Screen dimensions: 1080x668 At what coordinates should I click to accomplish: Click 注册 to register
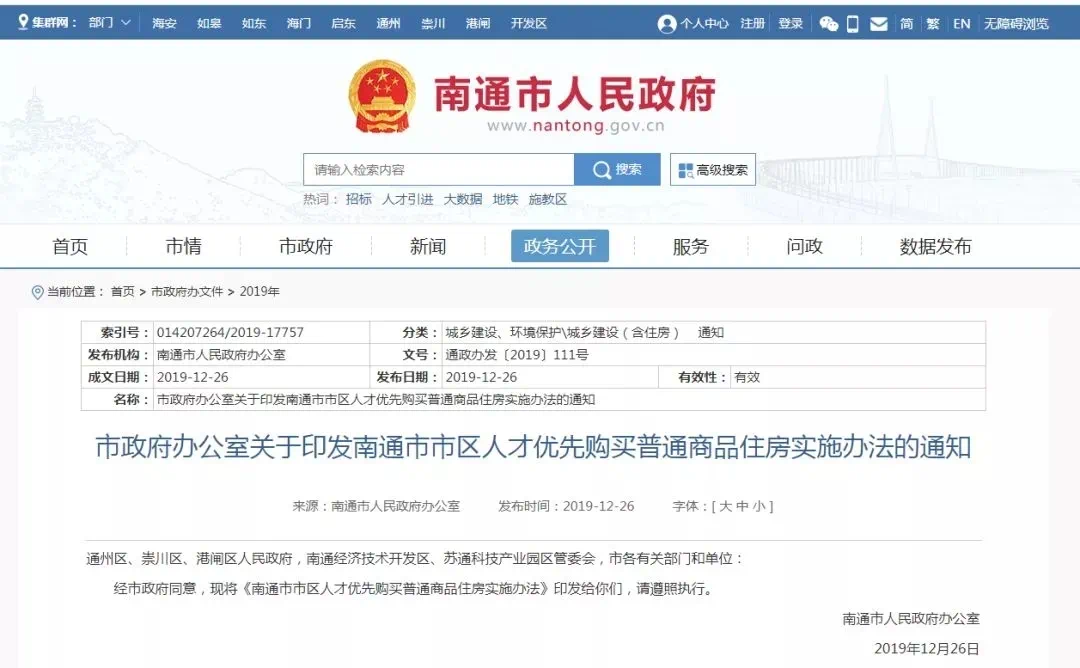[x=752, y=23]
